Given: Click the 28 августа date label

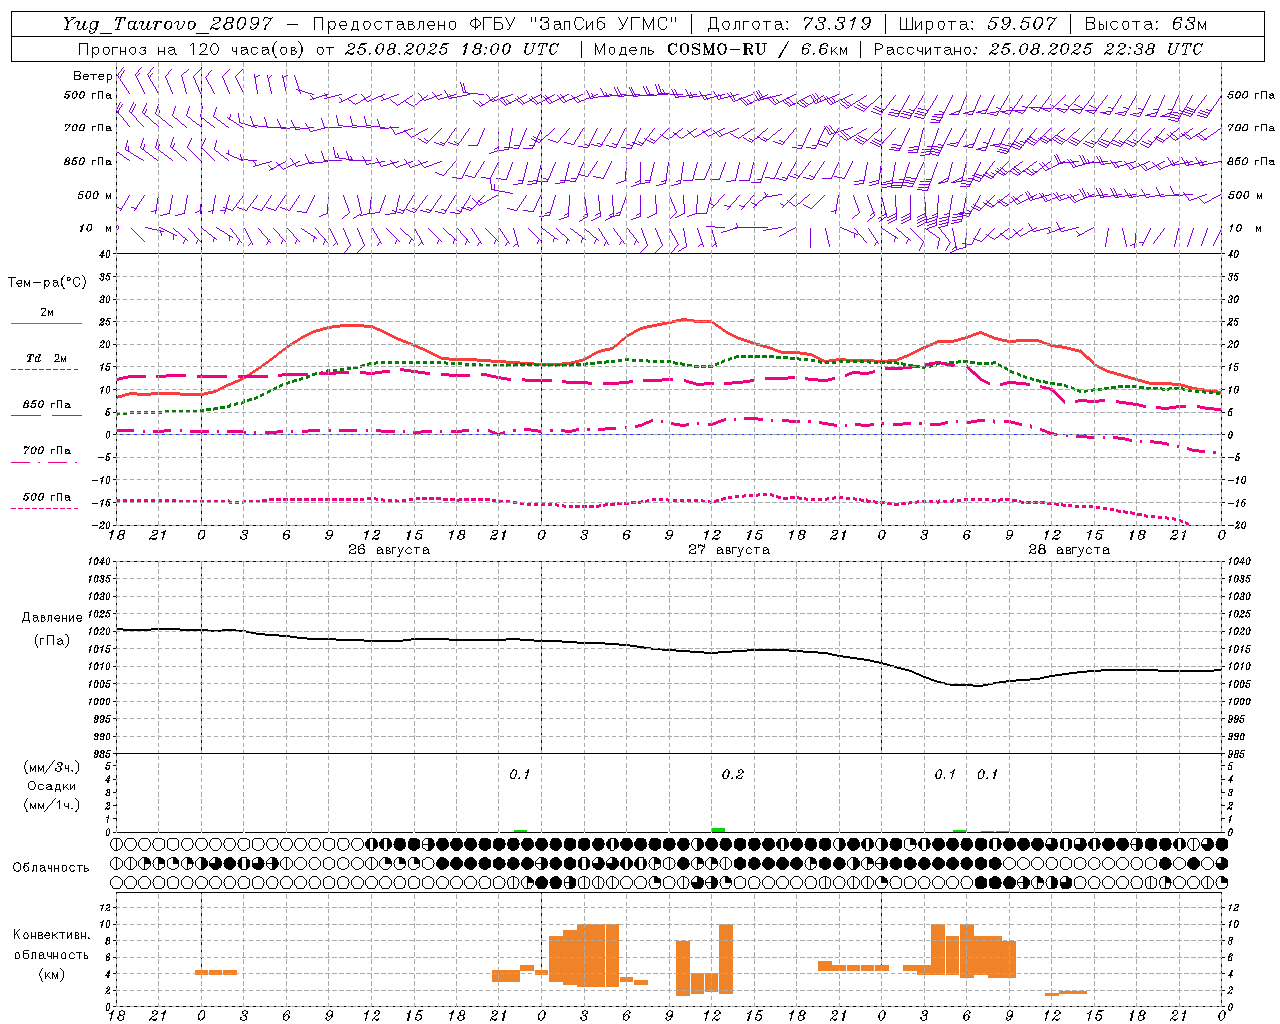Looking at the screenshot, I should tap(1069, 550).
